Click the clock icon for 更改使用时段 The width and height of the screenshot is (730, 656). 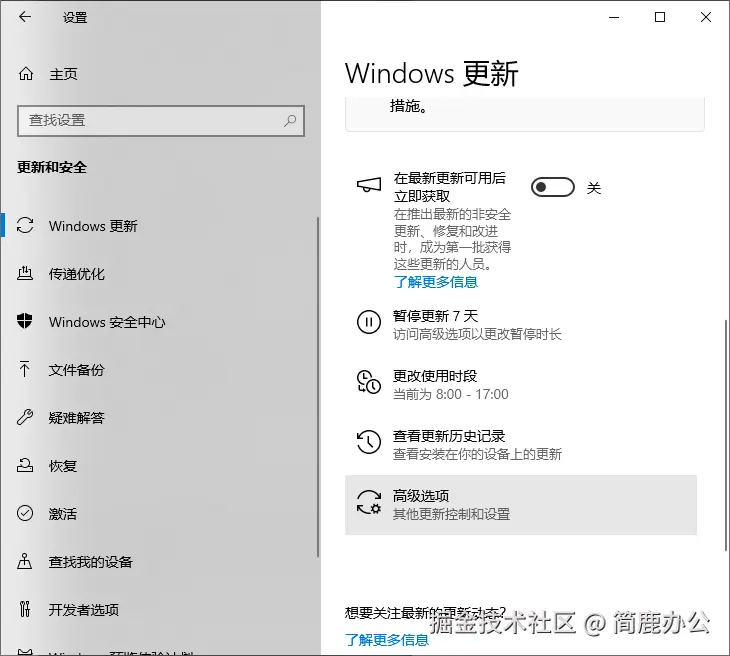pyautogui.click(x=369, y=382)
